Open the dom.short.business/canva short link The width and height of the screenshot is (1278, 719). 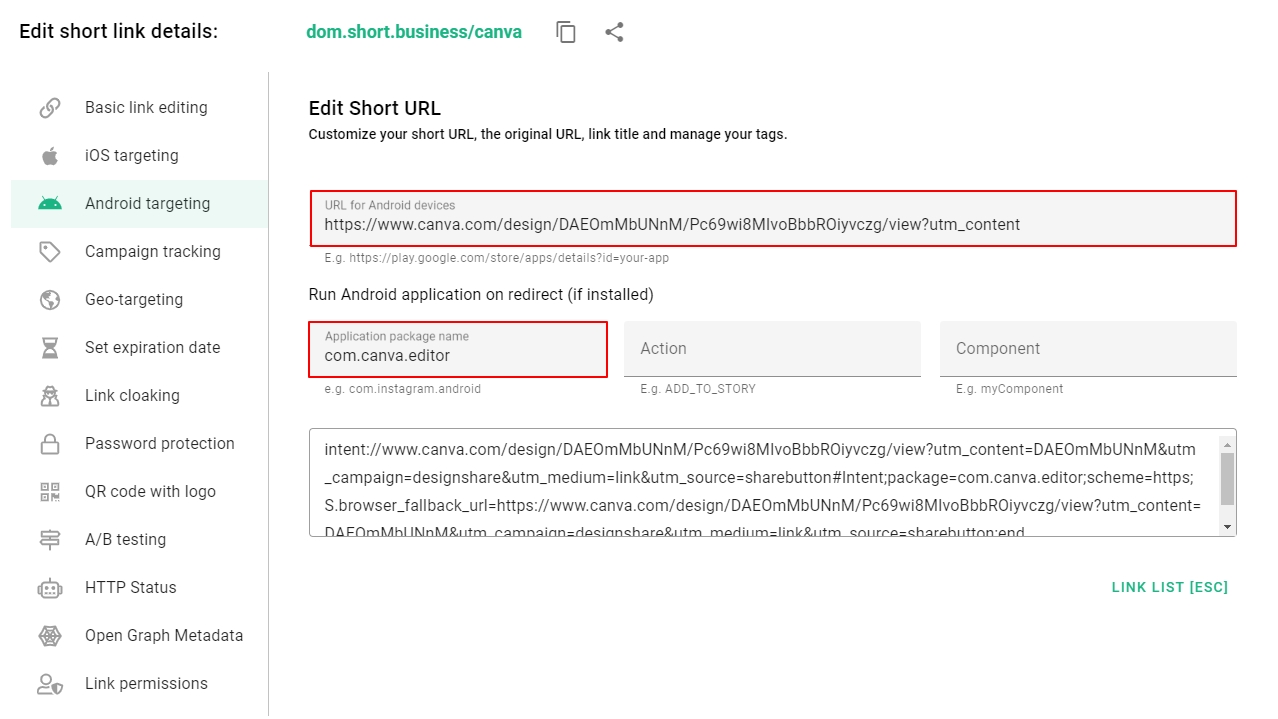(414, 31)
